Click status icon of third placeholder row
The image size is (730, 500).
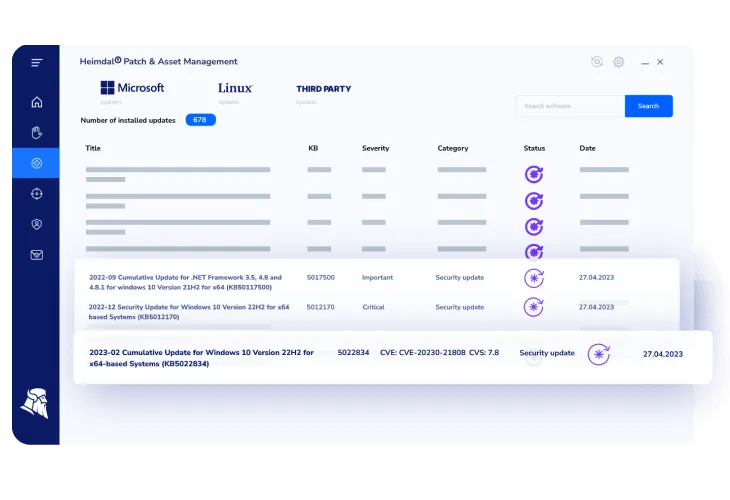point(534,227)
